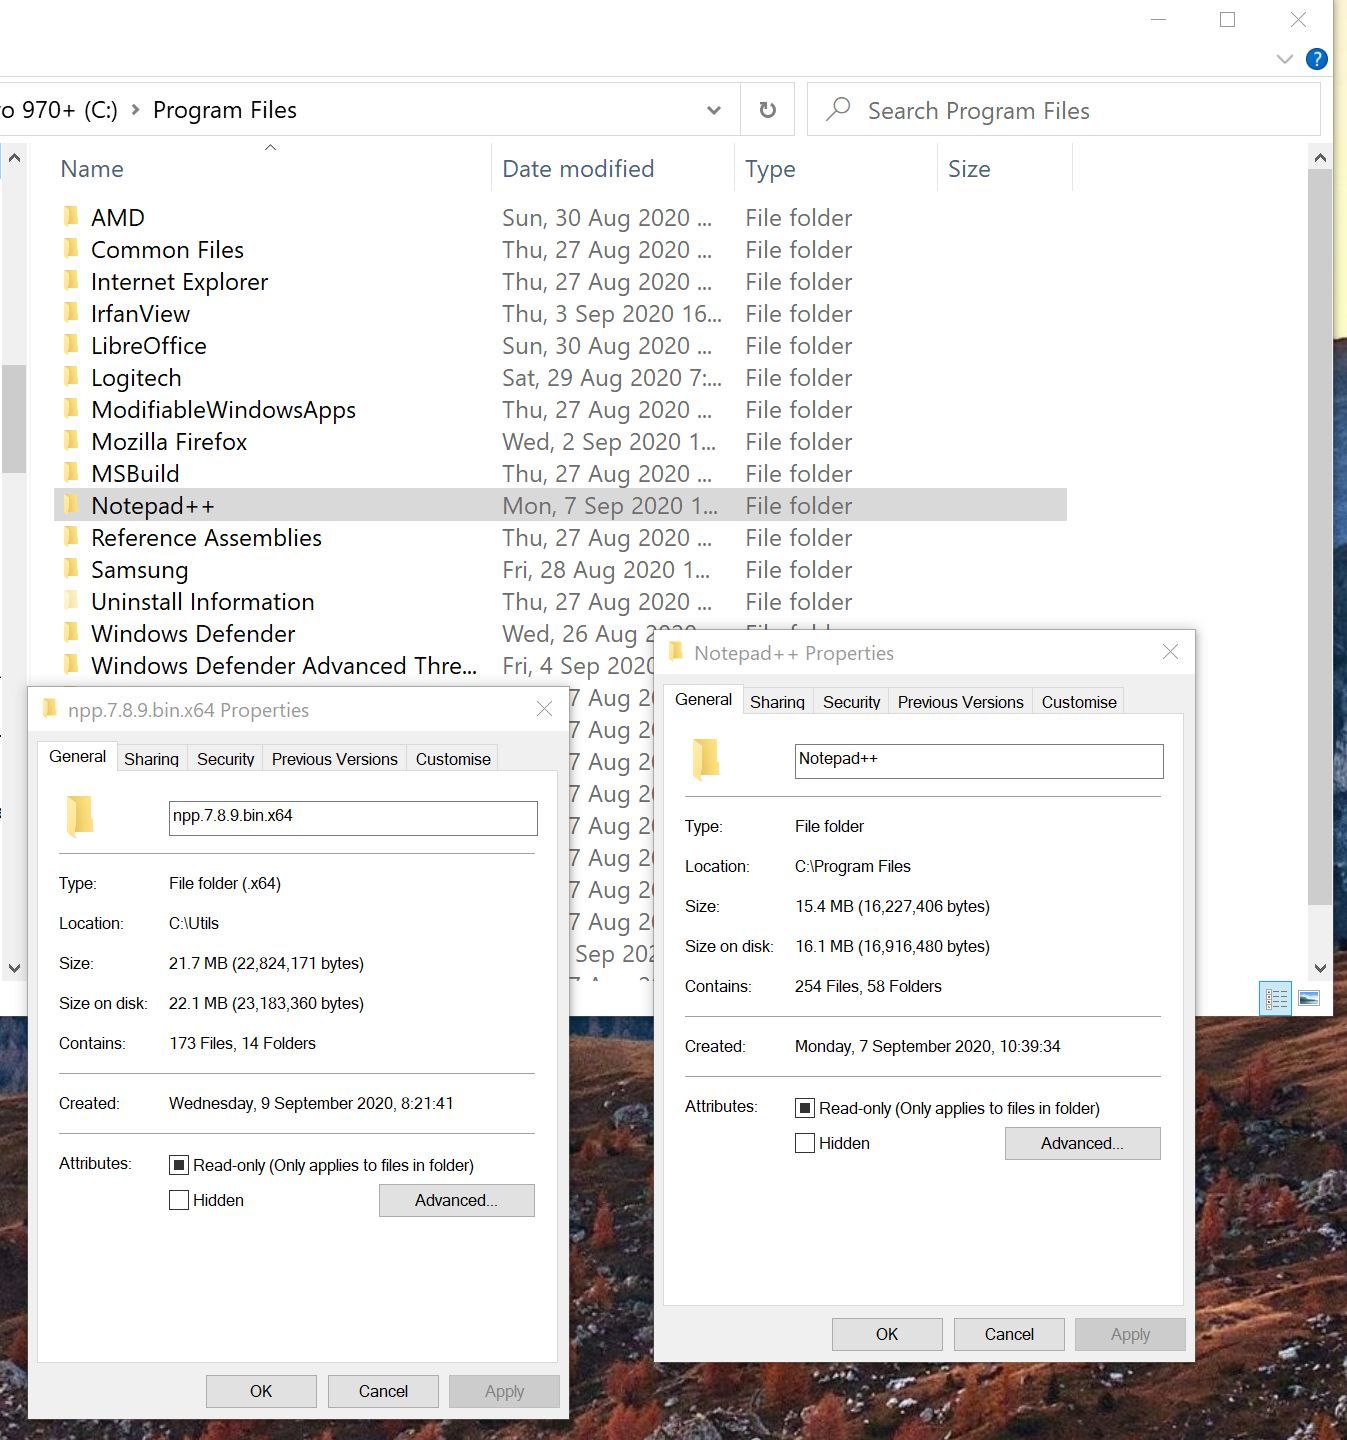Click the Notepad++ folder icon in list

[71, 505]
